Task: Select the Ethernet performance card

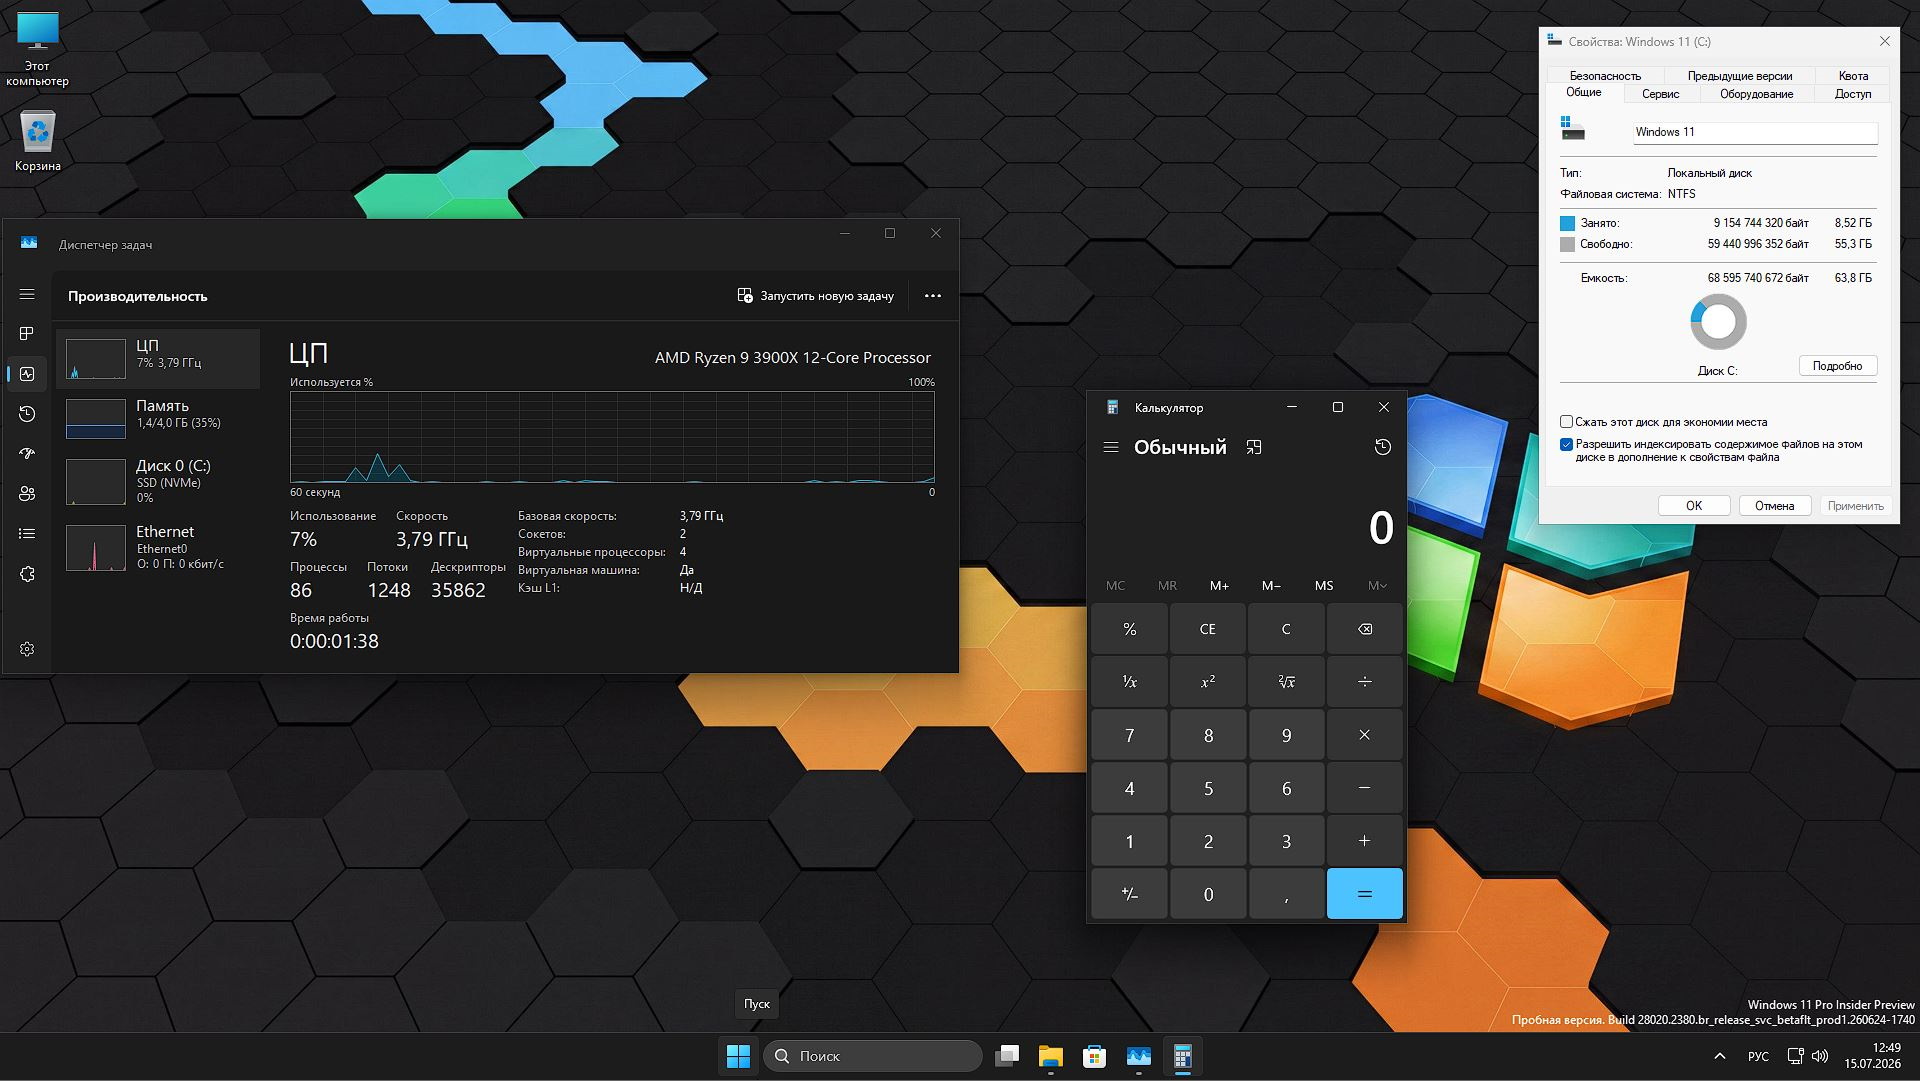Action: (x=158, y=547)
